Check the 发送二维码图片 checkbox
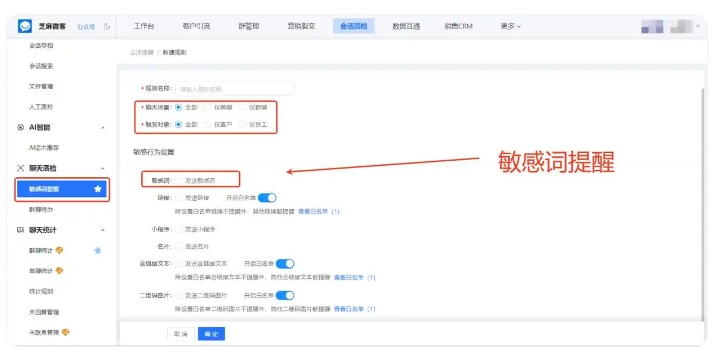This screenshot has width=714, height=362. coord(178,296)
